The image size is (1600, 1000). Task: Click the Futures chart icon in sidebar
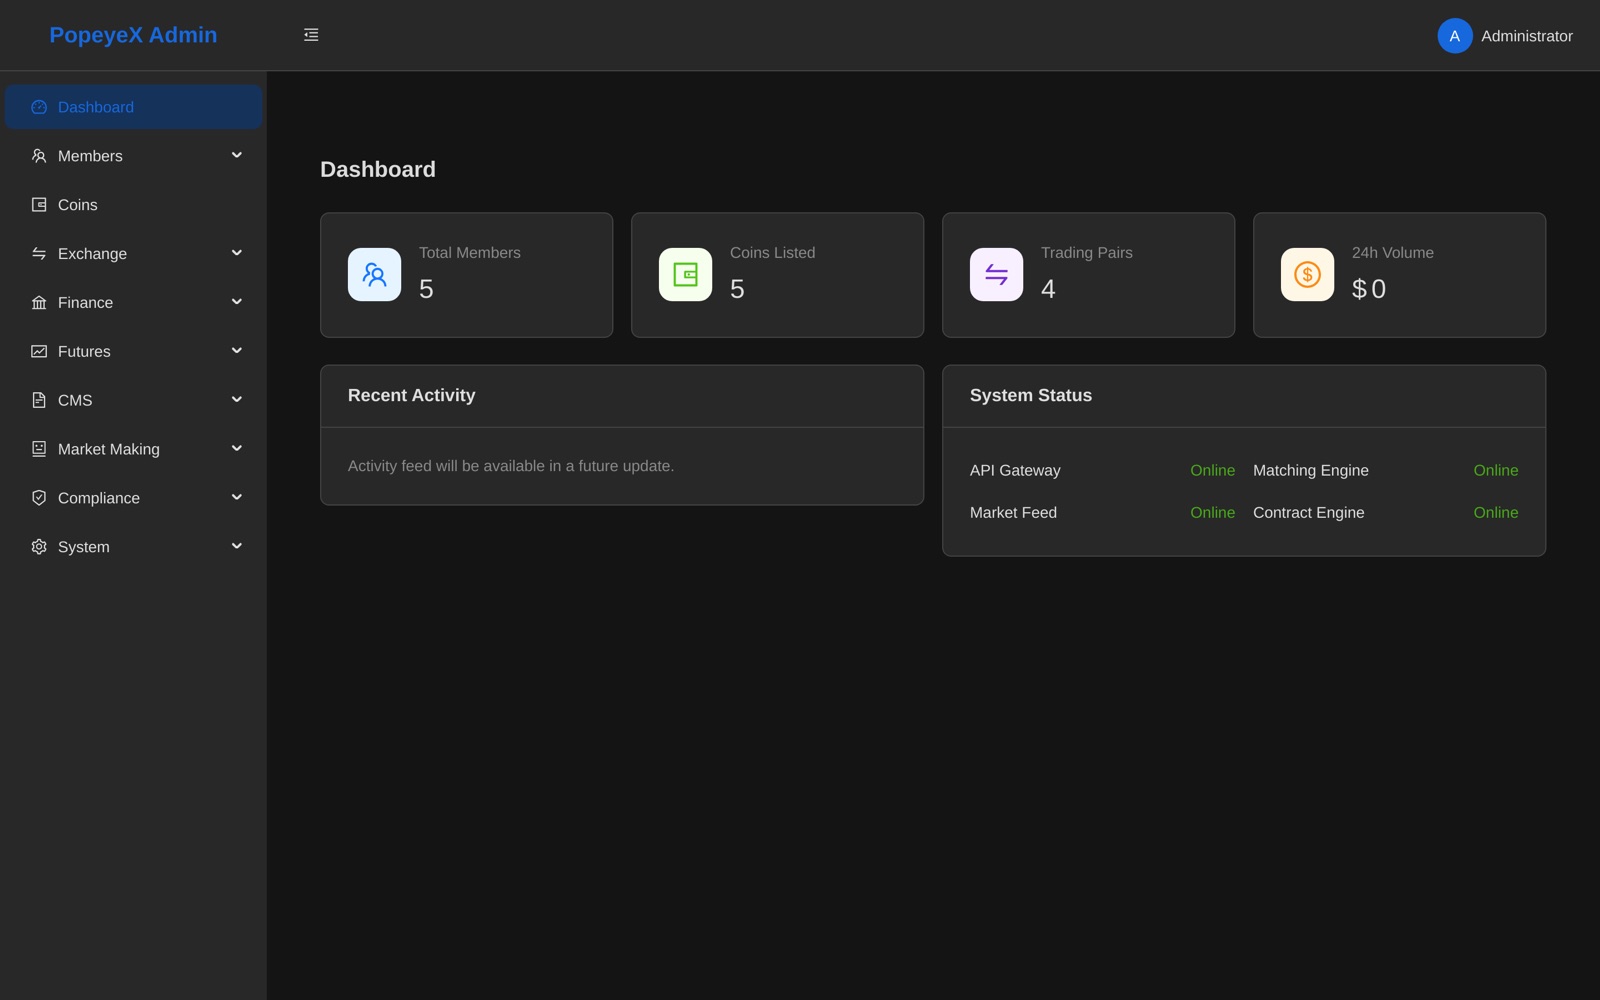click(39, 351)
